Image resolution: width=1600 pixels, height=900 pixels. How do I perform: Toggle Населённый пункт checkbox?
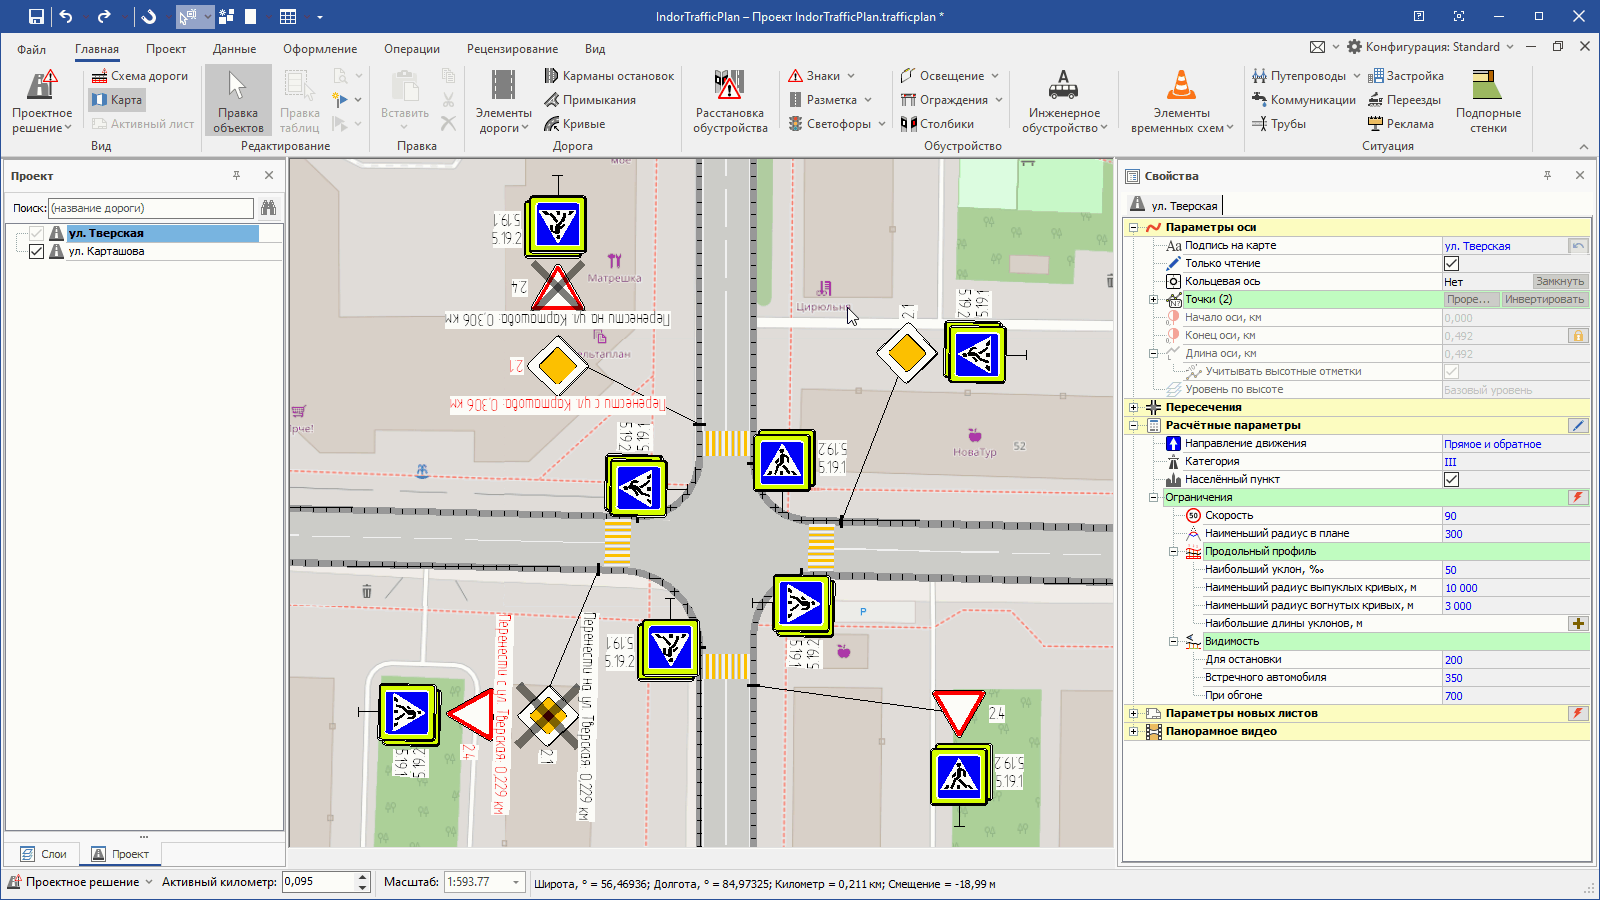click(x=1451, y=480)
